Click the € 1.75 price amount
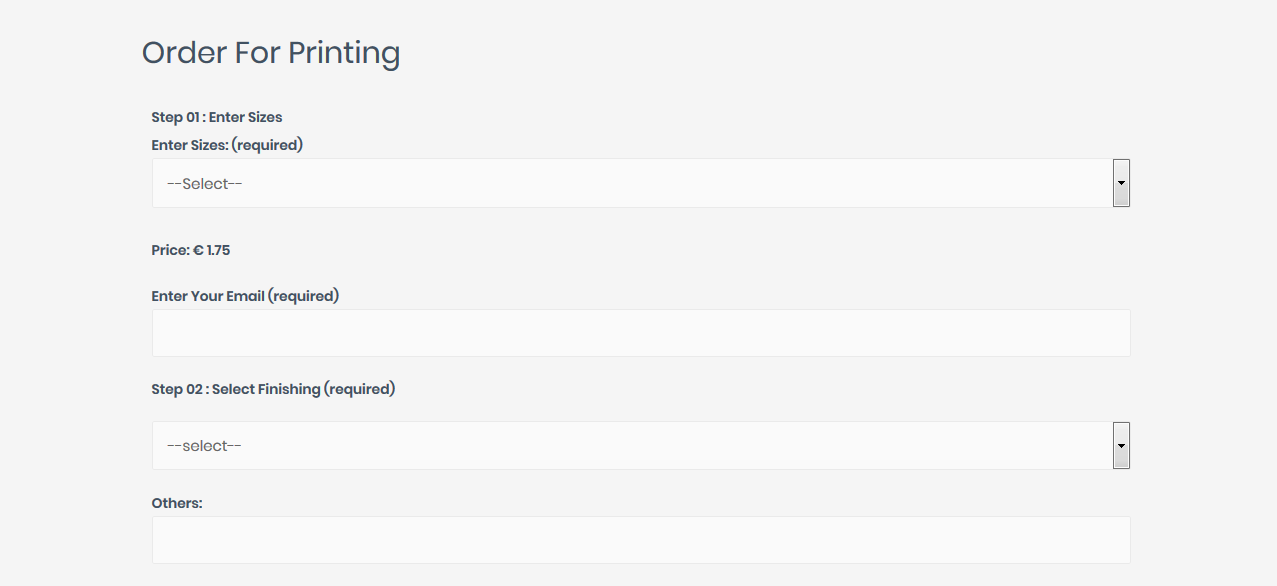The image size is (1277, 586). (x=212, y=250)
